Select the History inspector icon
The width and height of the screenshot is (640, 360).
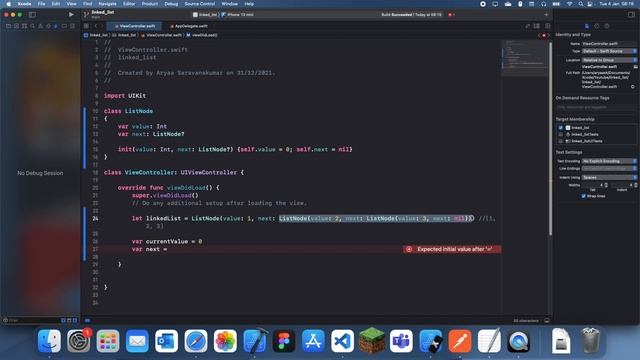pos(597,26)
